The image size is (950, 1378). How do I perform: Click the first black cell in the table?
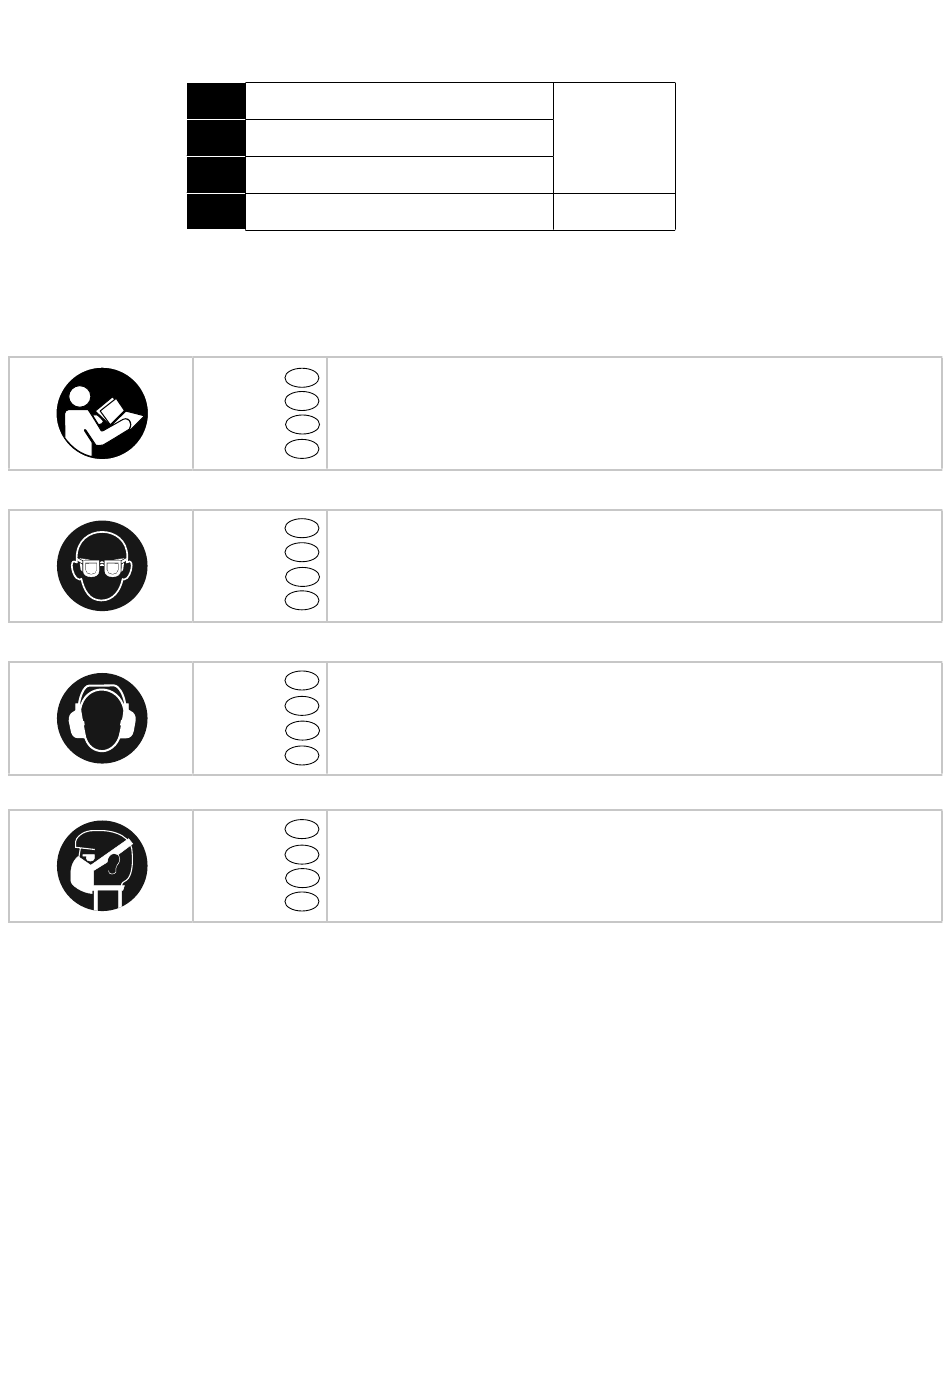216,100
